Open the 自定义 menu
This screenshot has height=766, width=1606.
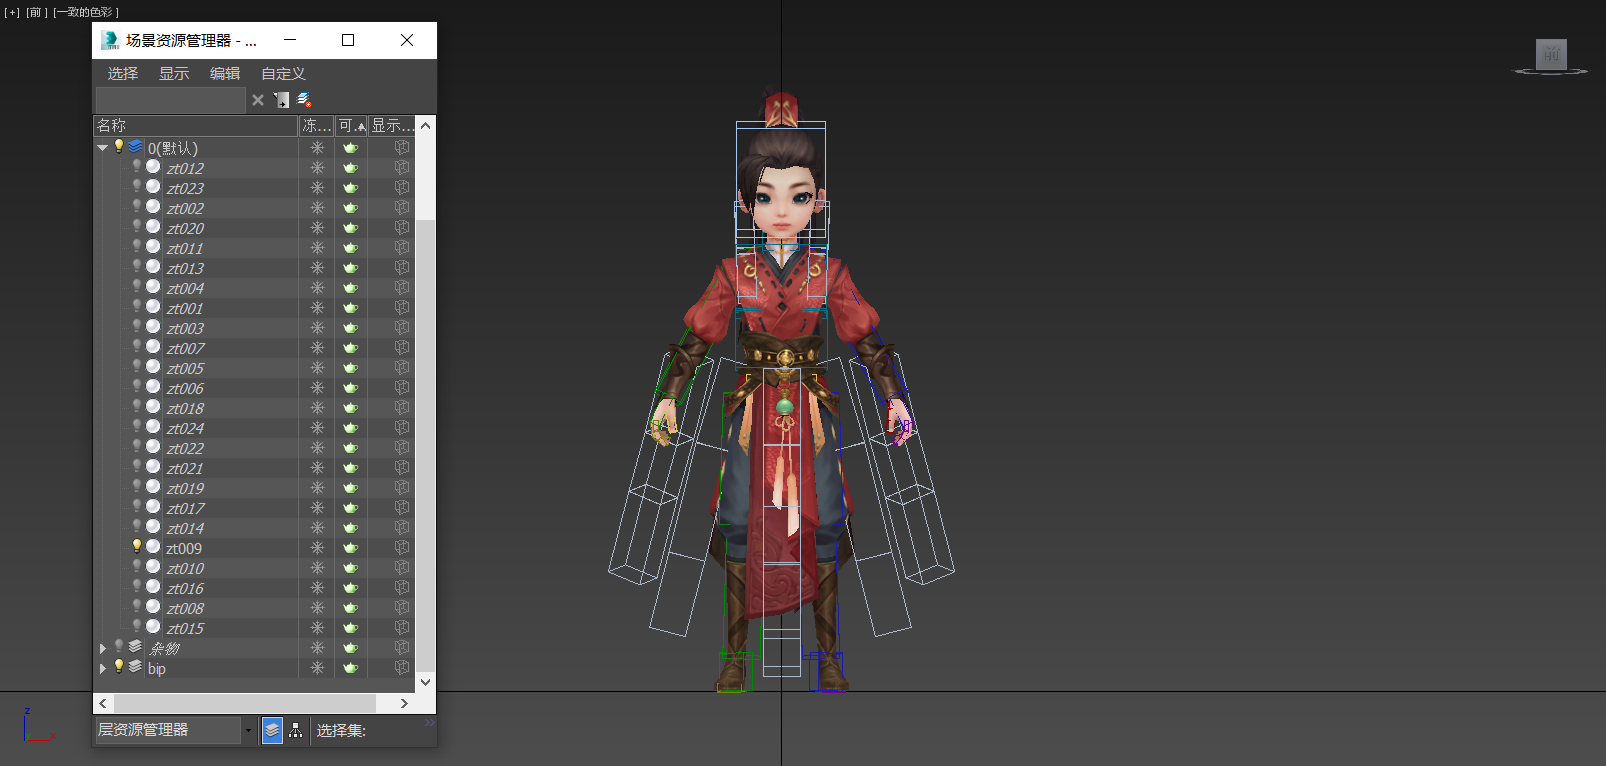tap(283, 74)
